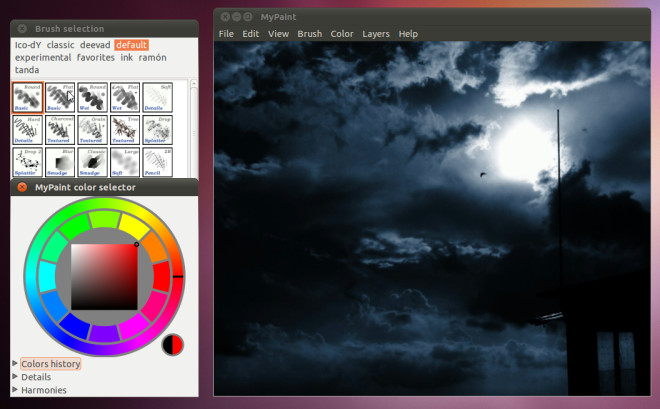Switch to the experimental brush group
Image resolution: width=660 pixels, height=409 pixels.
(x=43, y=58)
